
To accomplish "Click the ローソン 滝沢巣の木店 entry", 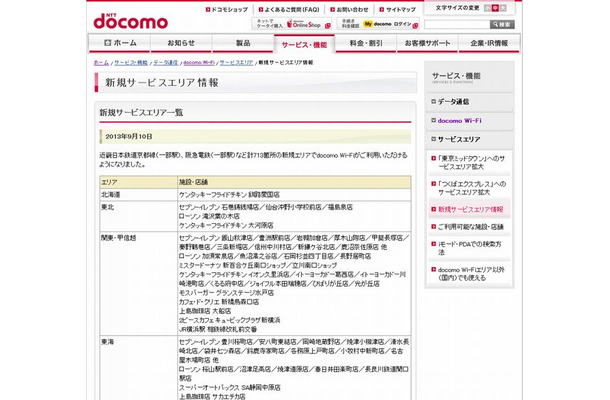I will 209,216.
